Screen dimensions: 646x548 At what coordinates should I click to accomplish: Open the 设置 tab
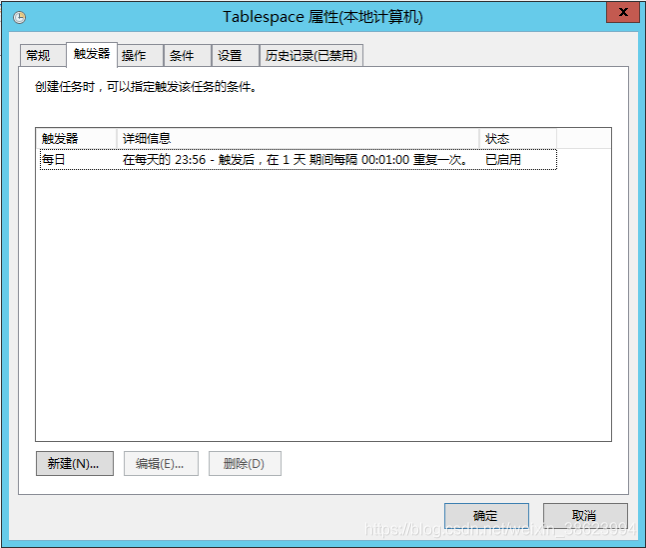tap(230, 56)
